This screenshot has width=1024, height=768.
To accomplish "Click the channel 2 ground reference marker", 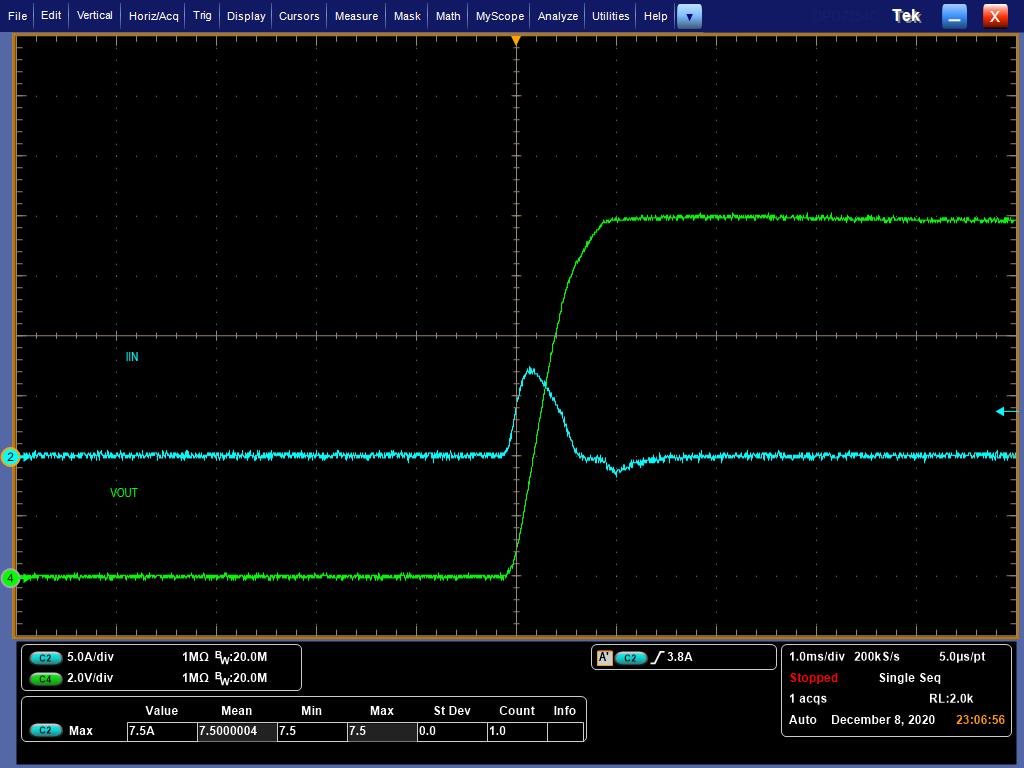I will coord(10,456).
